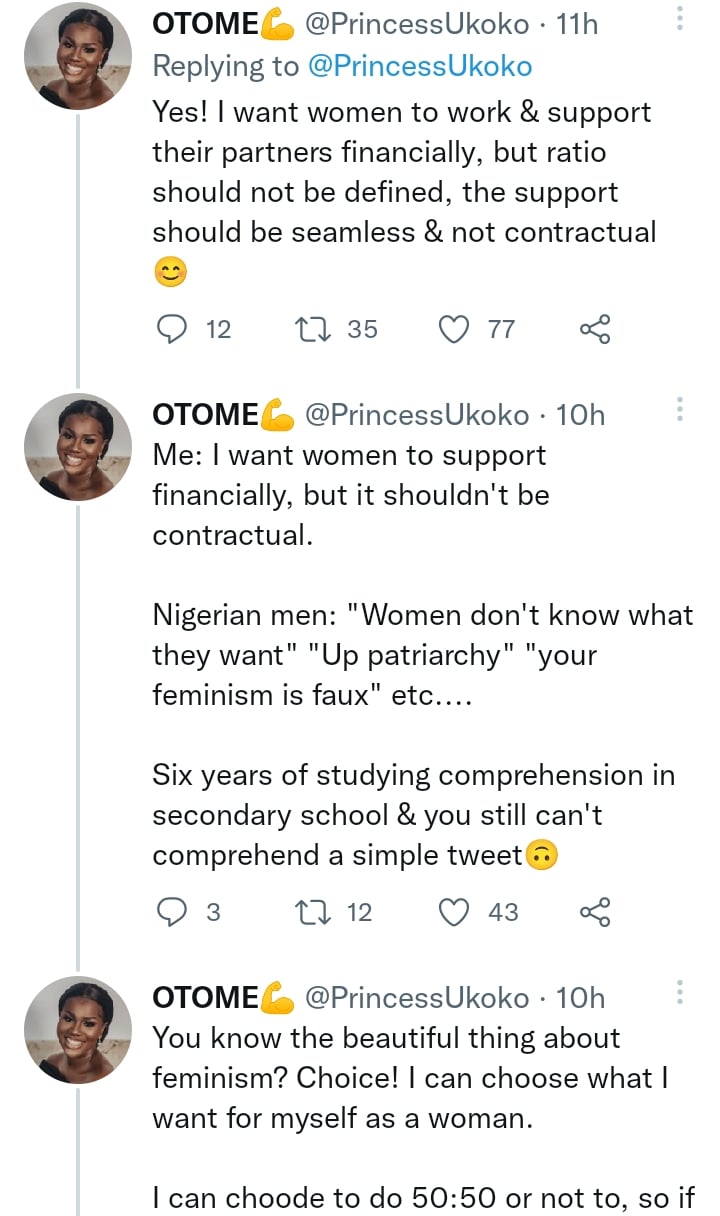Open more options on the Nigerian men tweet
This screenshot has width=720, height=1216.
click(x=680, y=409)
